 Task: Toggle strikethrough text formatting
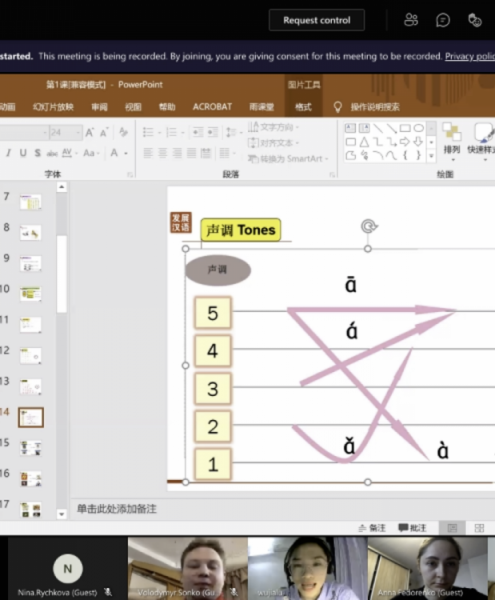point(37,153)
